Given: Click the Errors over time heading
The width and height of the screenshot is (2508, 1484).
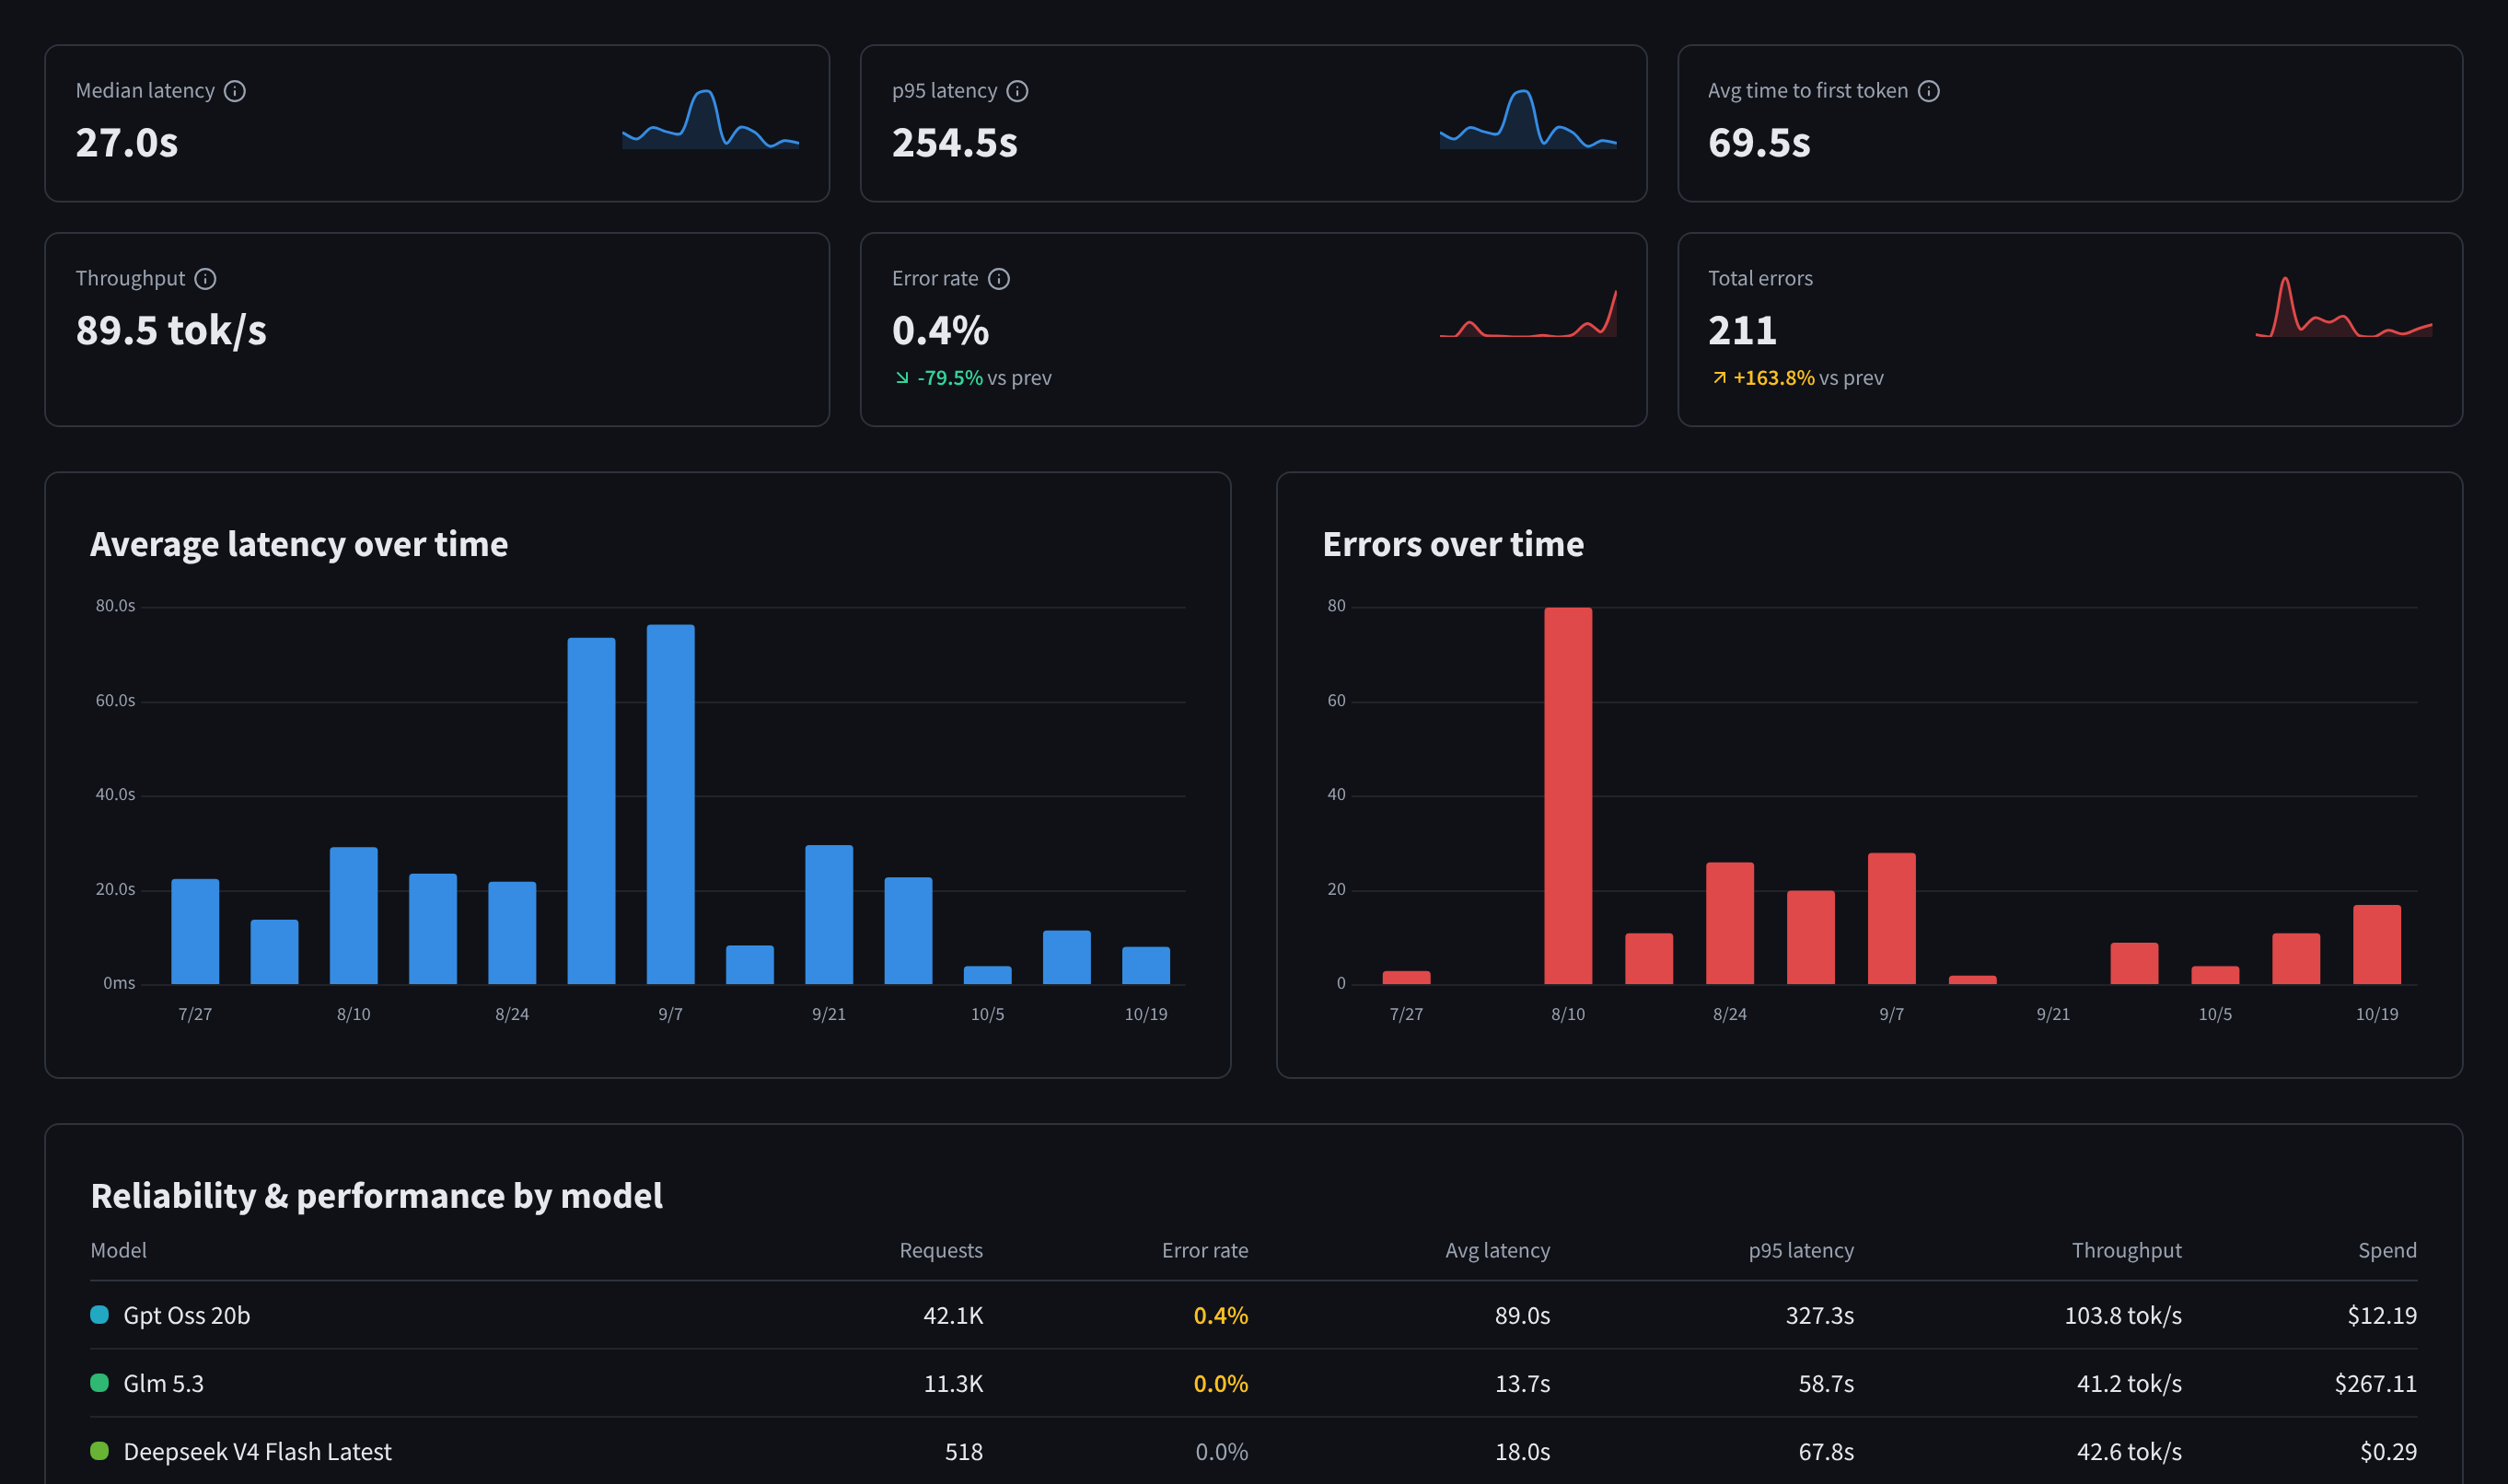Looking at the screenshot, I should pyautogui.click(x=1453, y=544).
